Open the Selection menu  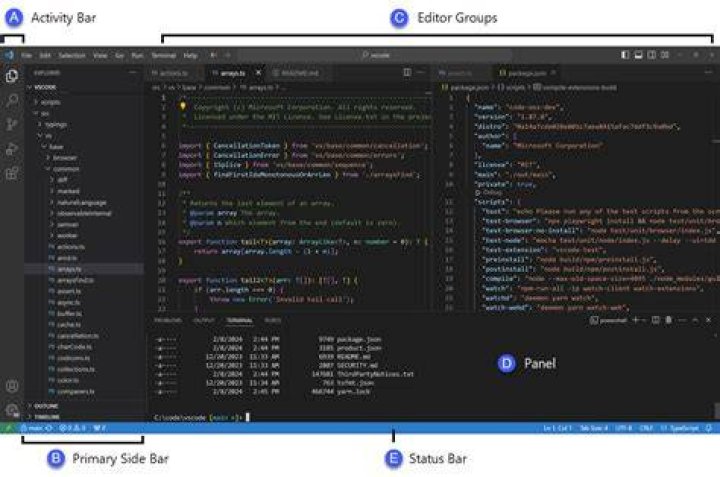[x=72, y=56]
